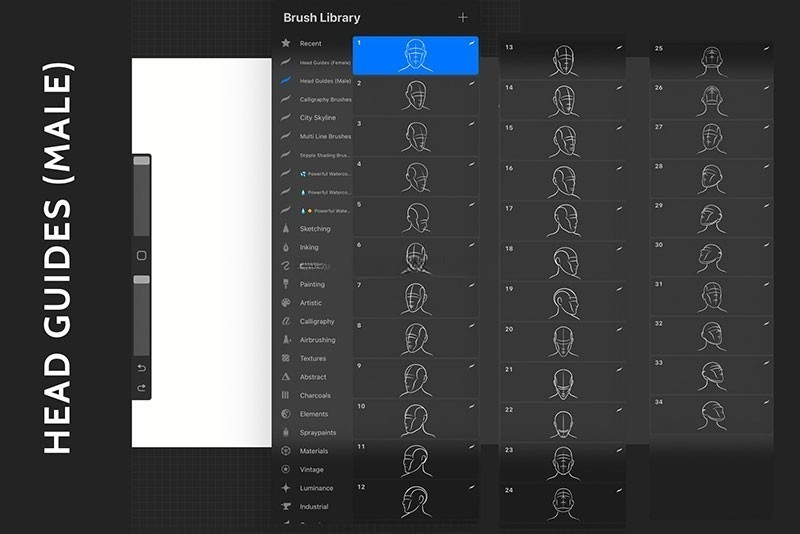
Task: Add a new brush with the plus icon
Action: coord(462,17)
